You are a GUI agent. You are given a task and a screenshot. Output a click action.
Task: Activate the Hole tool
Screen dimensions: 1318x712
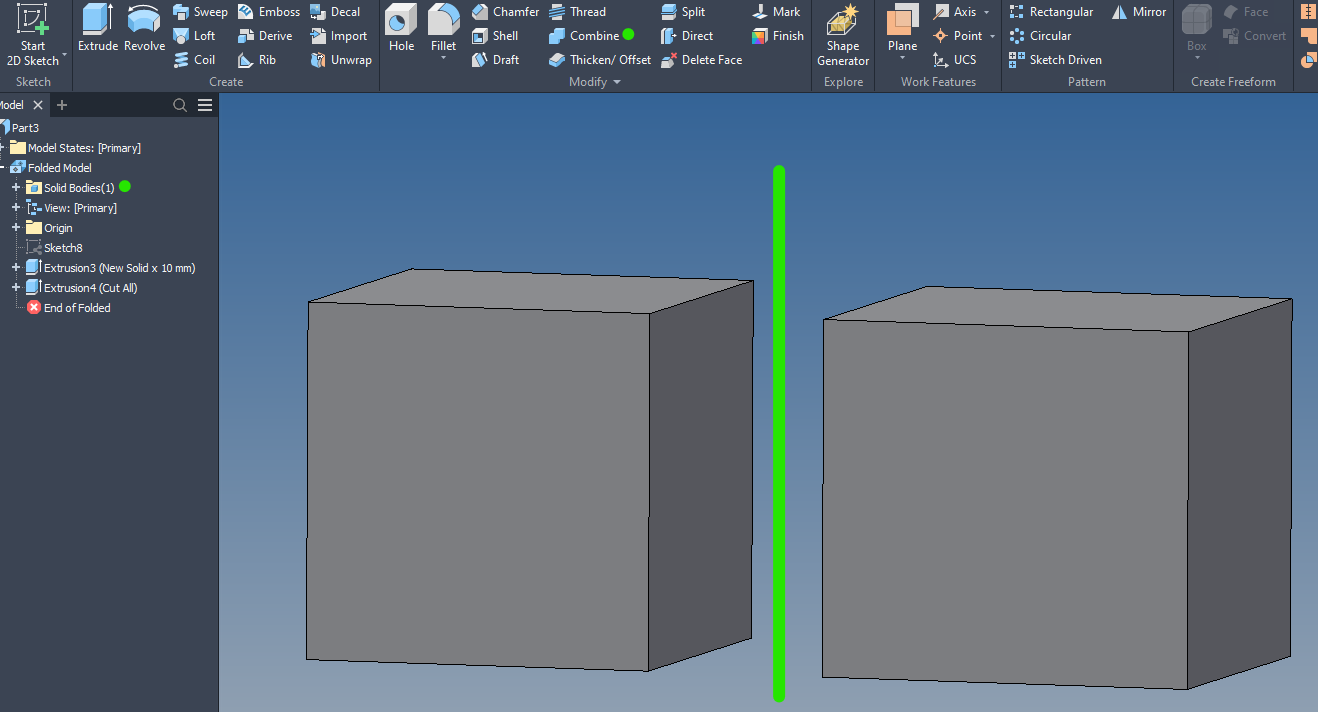click(x=401, y=29)
